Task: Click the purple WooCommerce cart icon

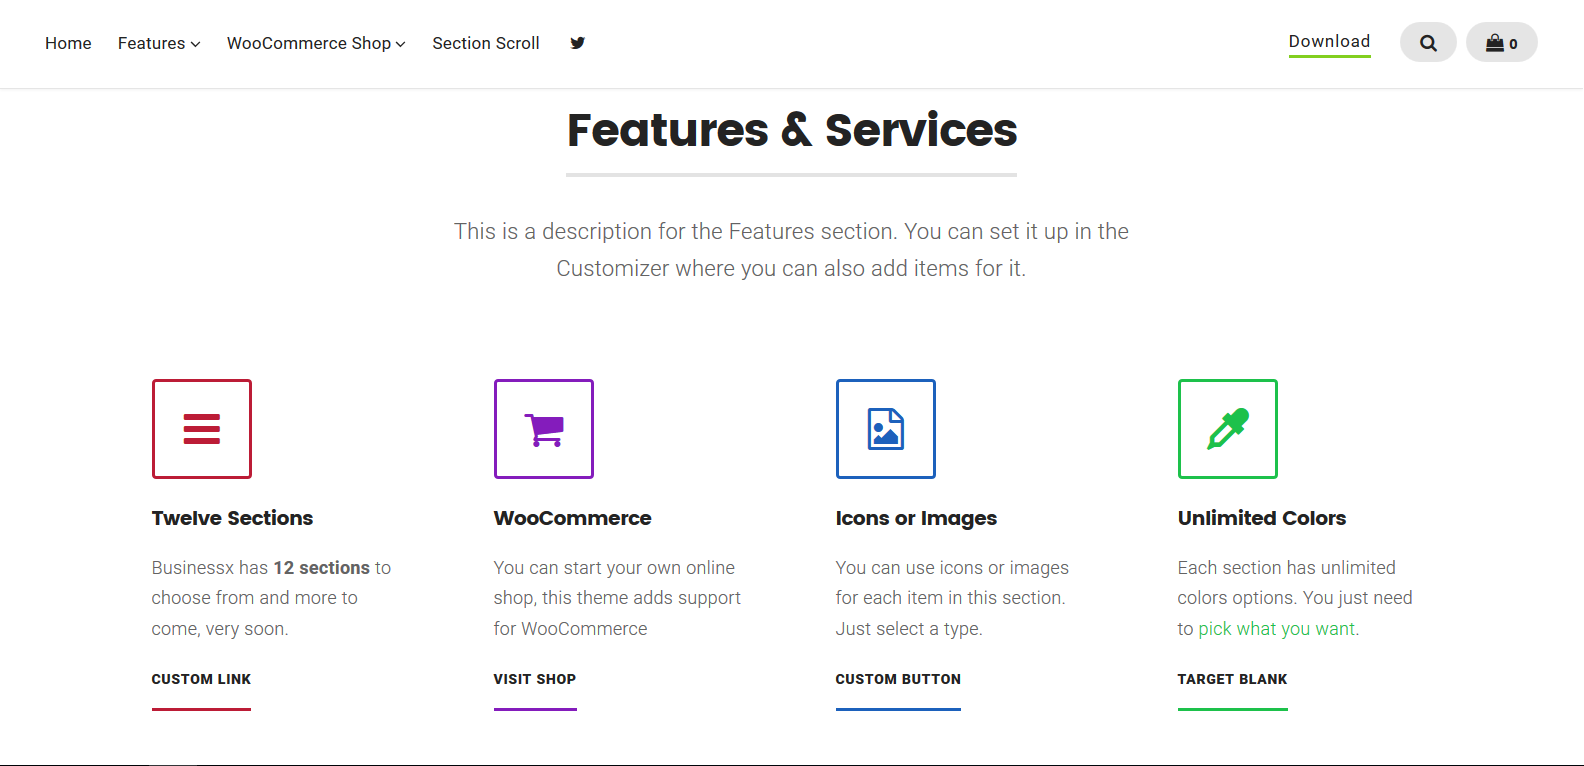Action: click(544, 429)
